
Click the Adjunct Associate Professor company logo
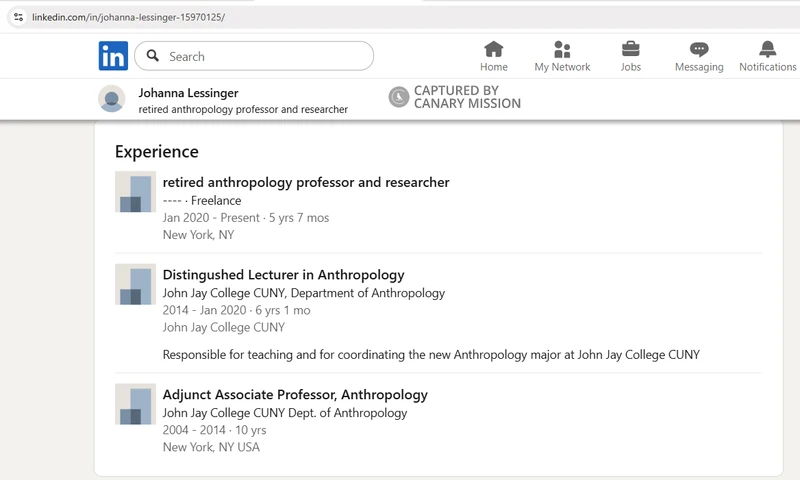(135, 404)
